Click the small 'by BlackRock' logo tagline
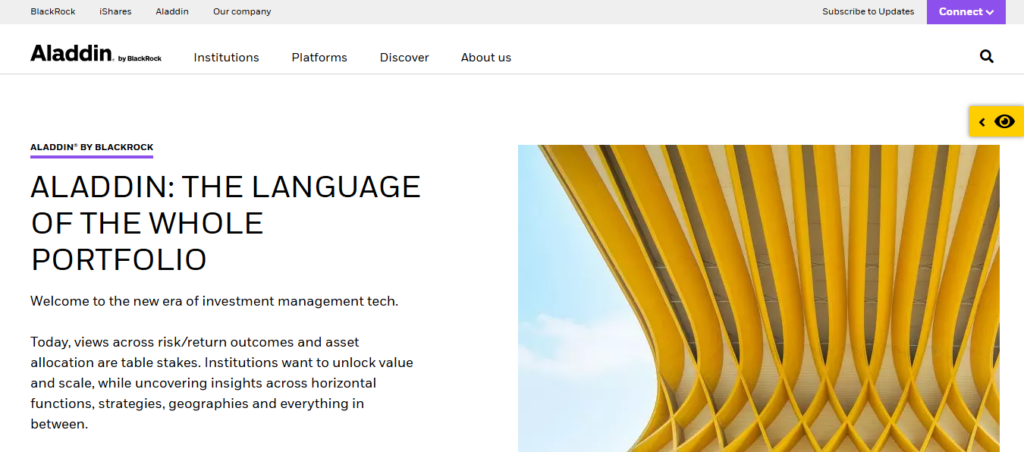This screenshot has height=452, width=1024. 140,59
